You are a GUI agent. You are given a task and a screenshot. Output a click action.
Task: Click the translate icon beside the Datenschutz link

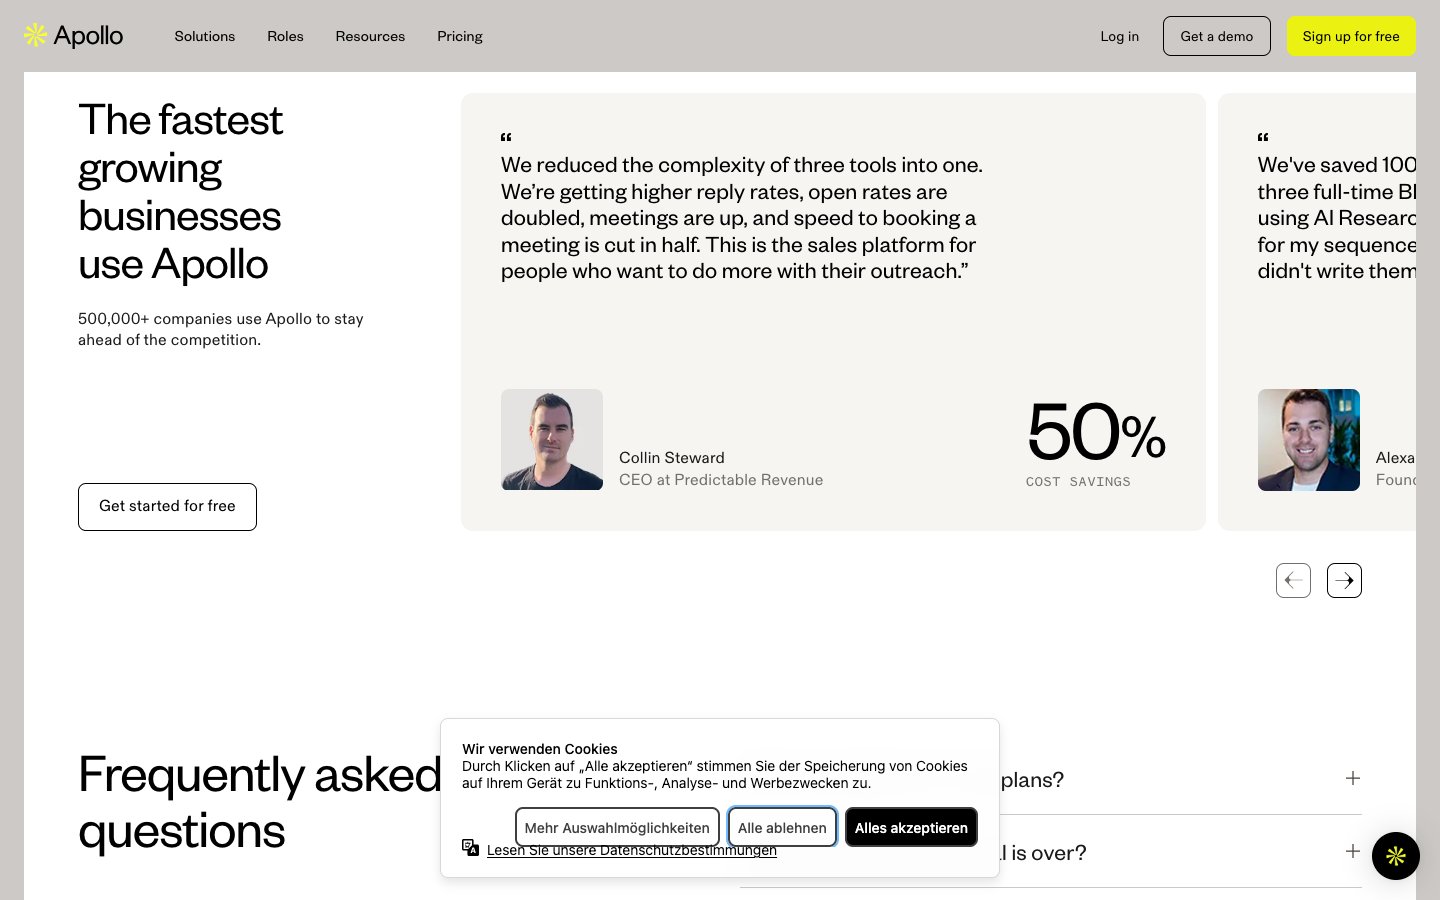(x=470, y=847)
